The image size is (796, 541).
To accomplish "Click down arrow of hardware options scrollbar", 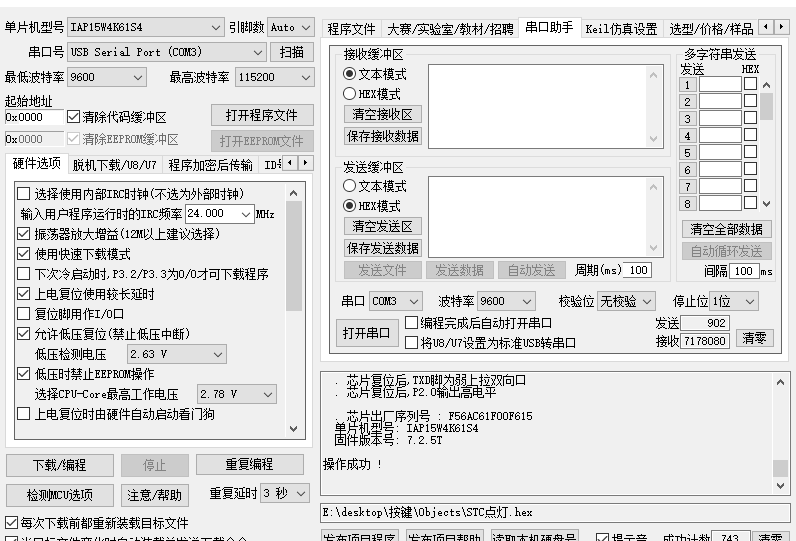I will point(293,427).
